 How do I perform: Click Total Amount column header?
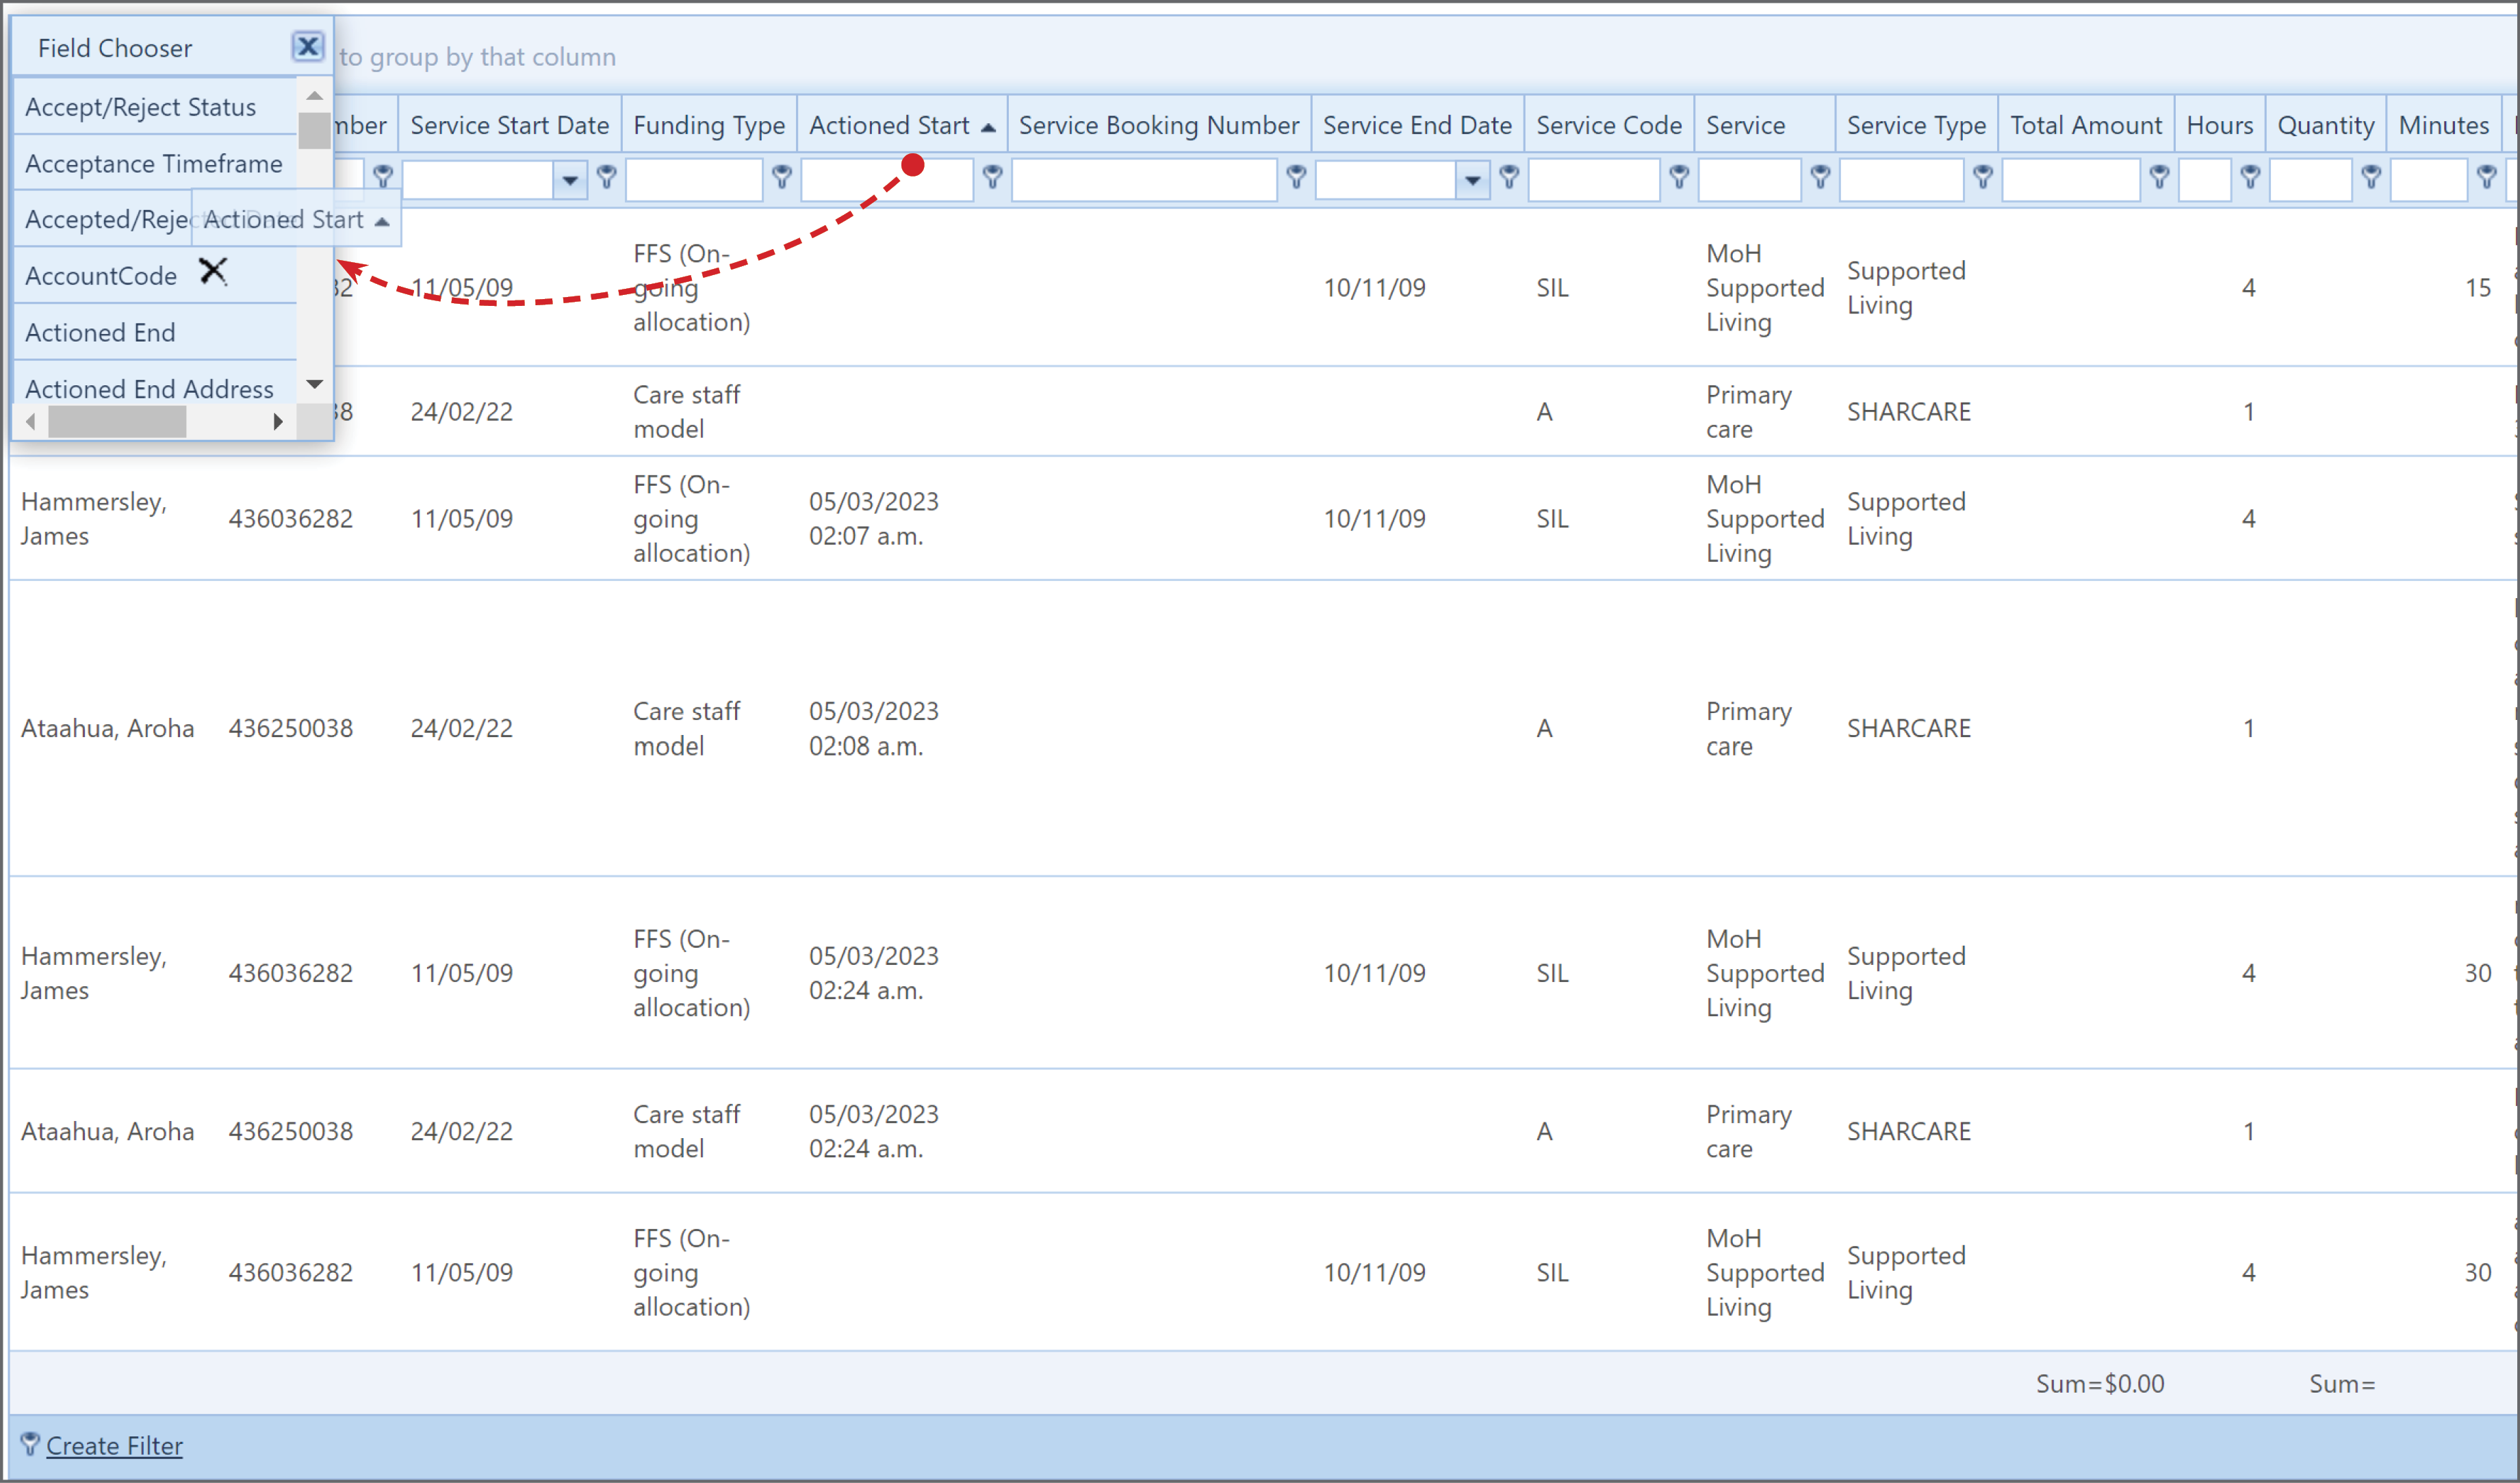2086,125
